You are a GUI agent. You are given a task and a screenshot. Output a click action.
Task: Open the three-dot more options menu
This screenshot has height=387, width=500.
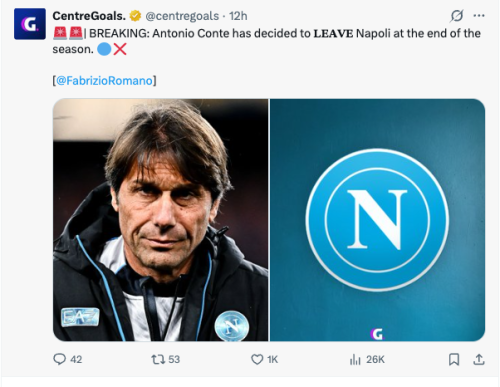coord(479,16)
